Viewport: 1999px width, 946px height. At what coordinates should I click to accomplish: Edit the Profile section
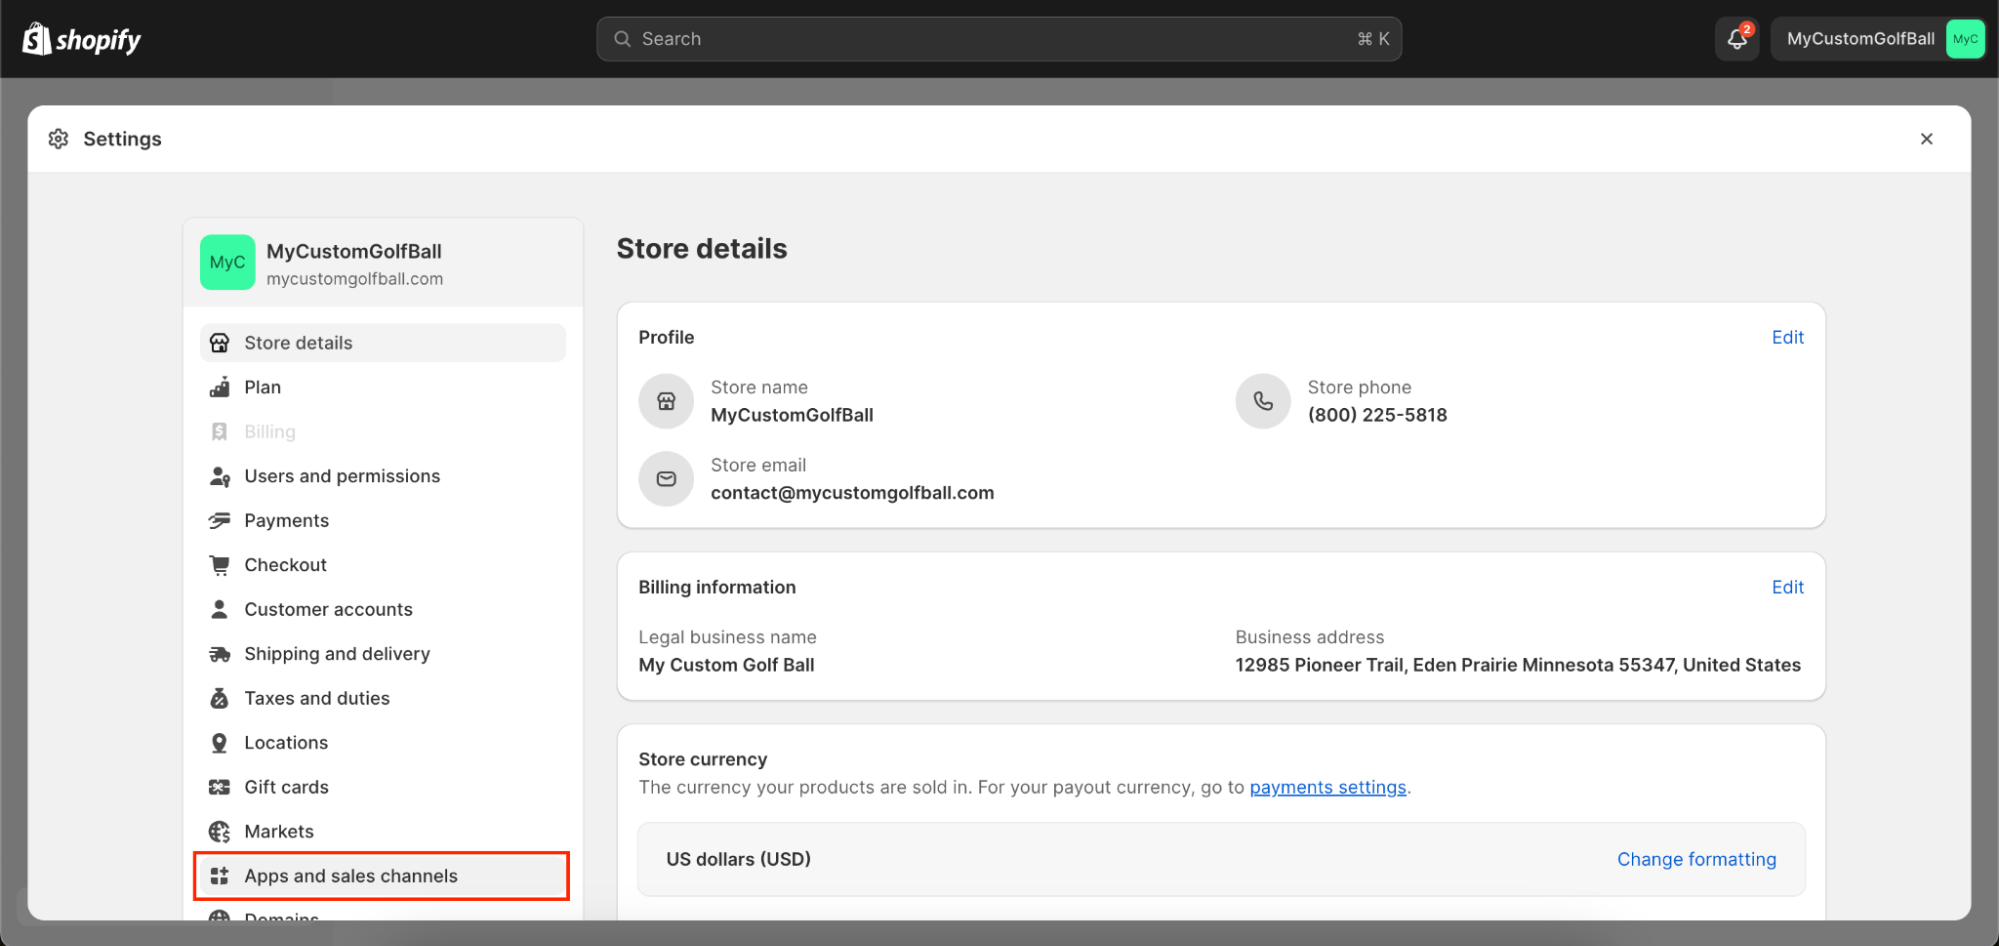pyautogui.click(x=1786, y=338)
